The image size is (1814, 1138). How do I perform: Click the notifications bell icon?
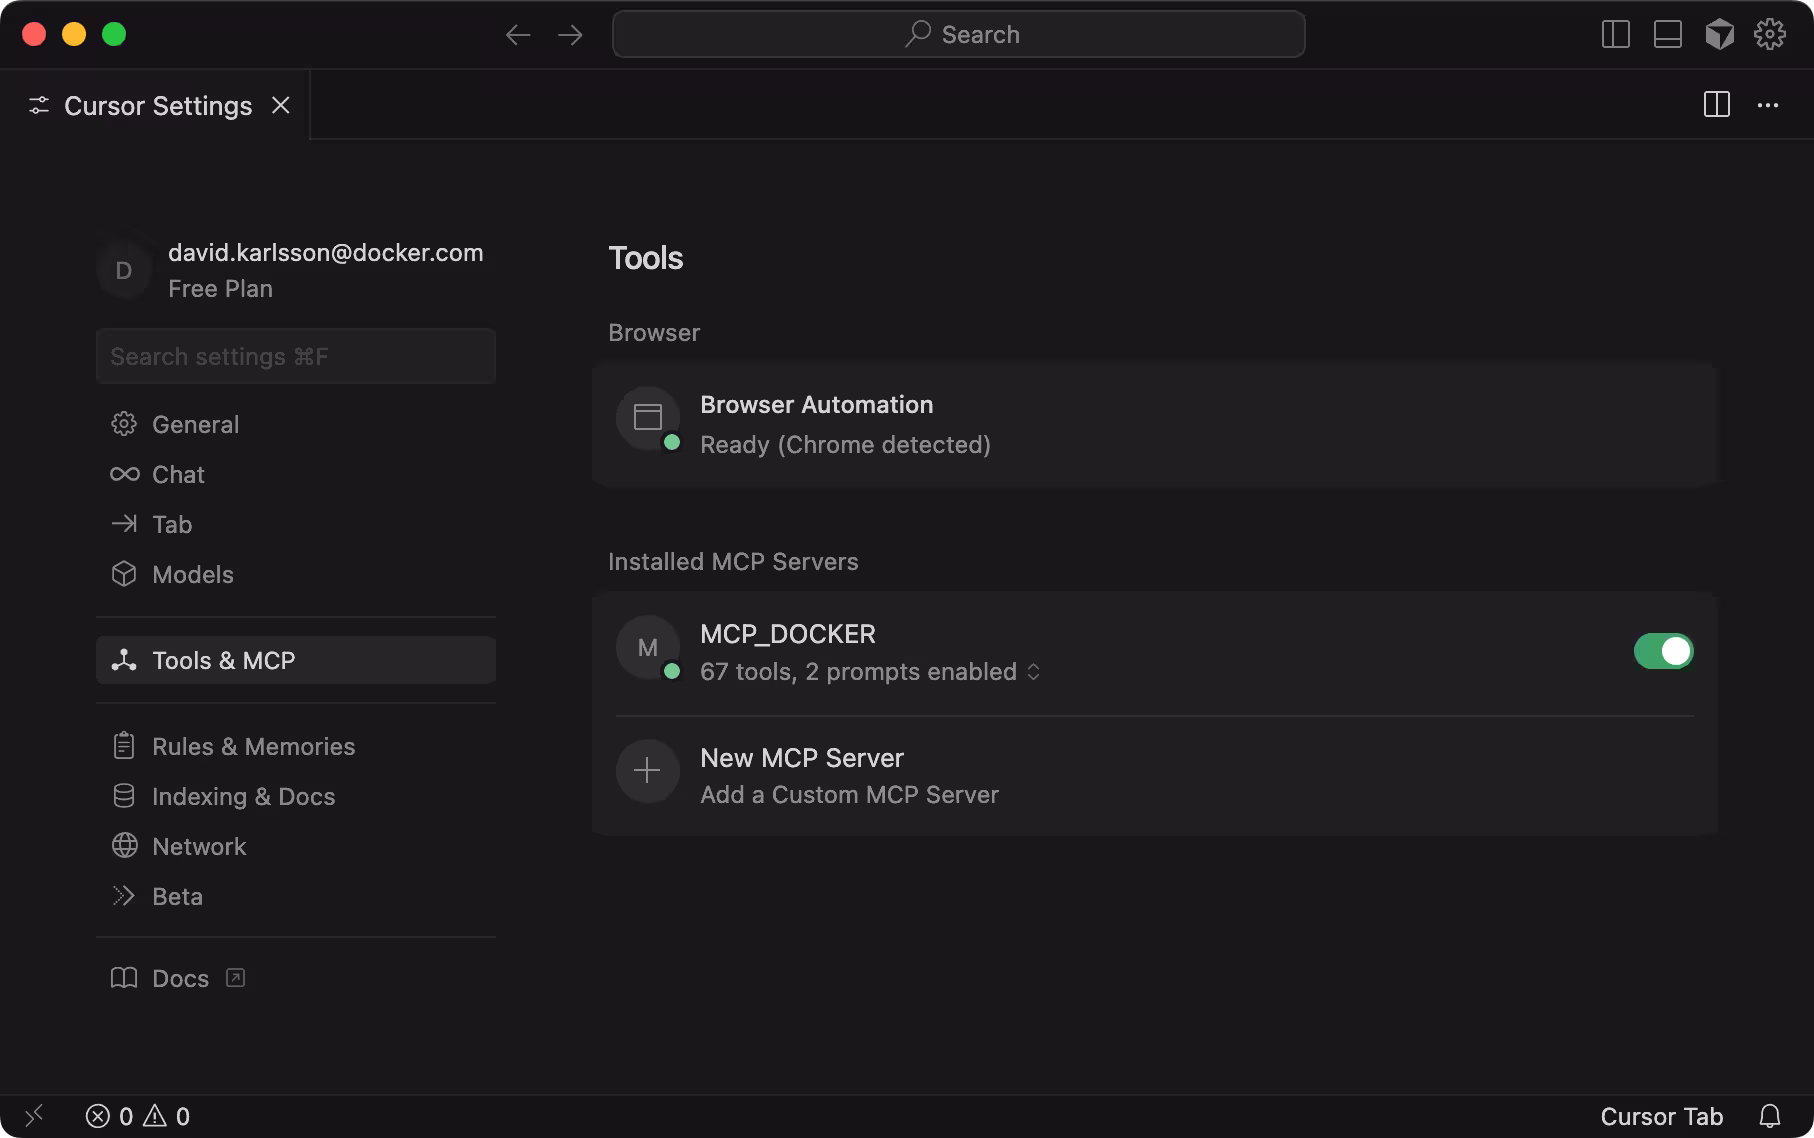pos(1769,1116)
